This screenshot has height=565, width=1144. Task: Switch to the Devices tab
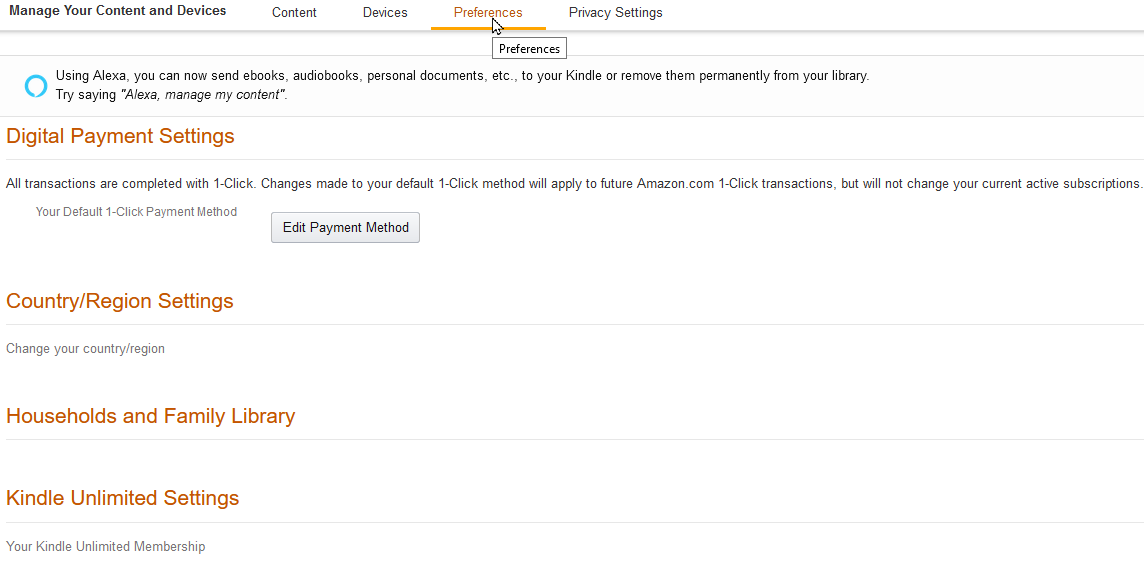coord(385,13)
